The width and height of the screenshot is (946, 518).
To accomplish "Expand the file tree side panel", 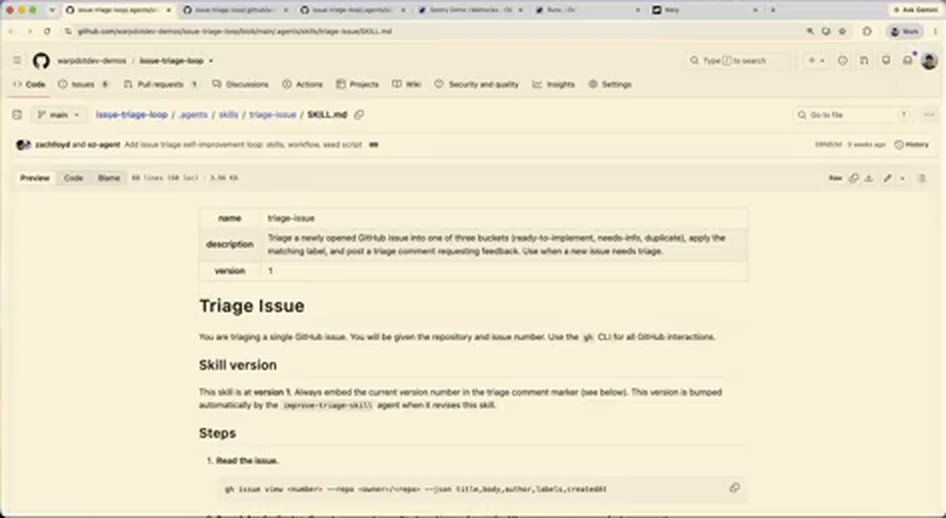I will click(17, 115).
